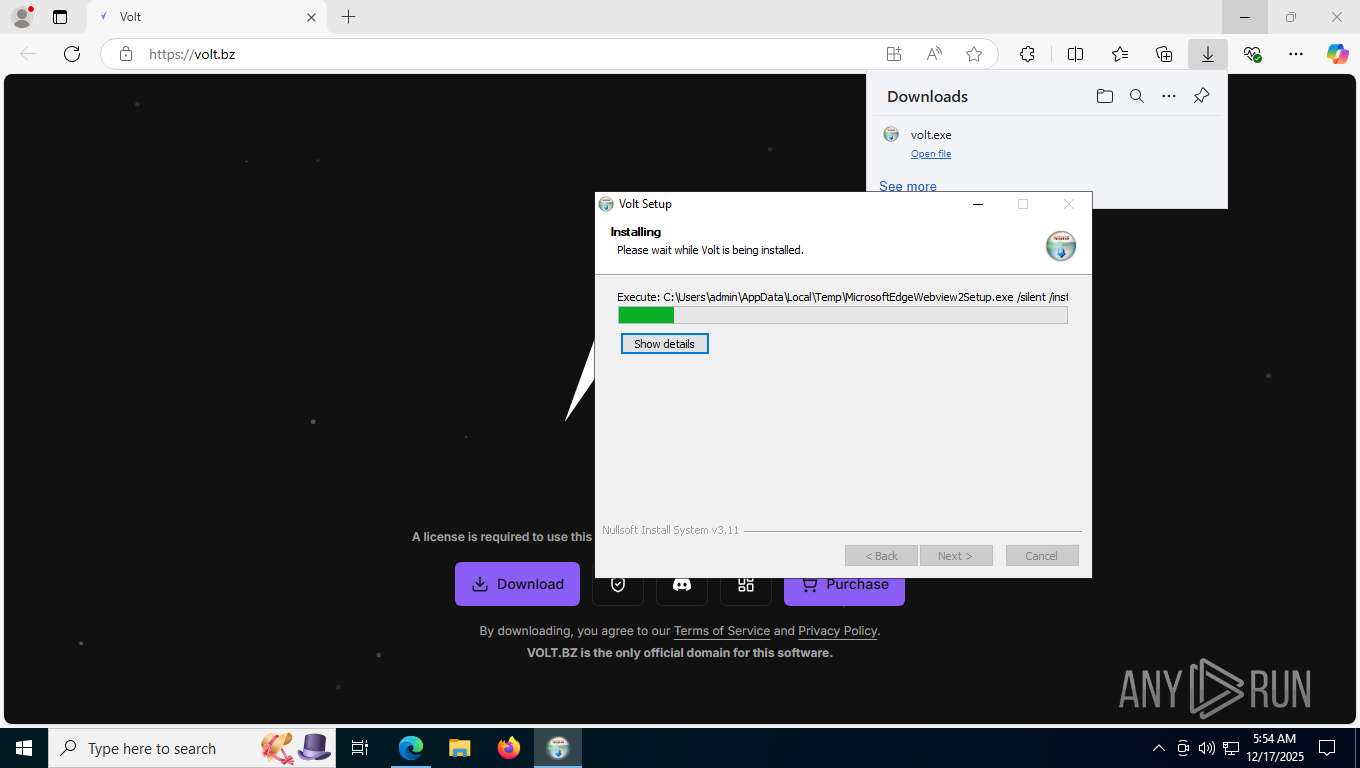Click the Volt Setup title bar icon
Screen dimensions: 1360x768
click(x=606, y=204)
